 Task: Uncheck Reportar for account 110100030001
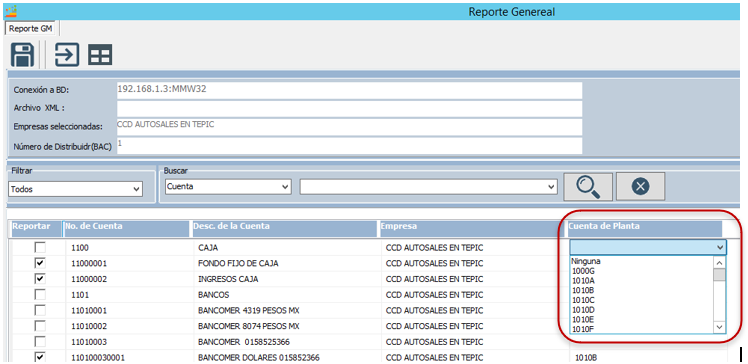pos(41,357)
